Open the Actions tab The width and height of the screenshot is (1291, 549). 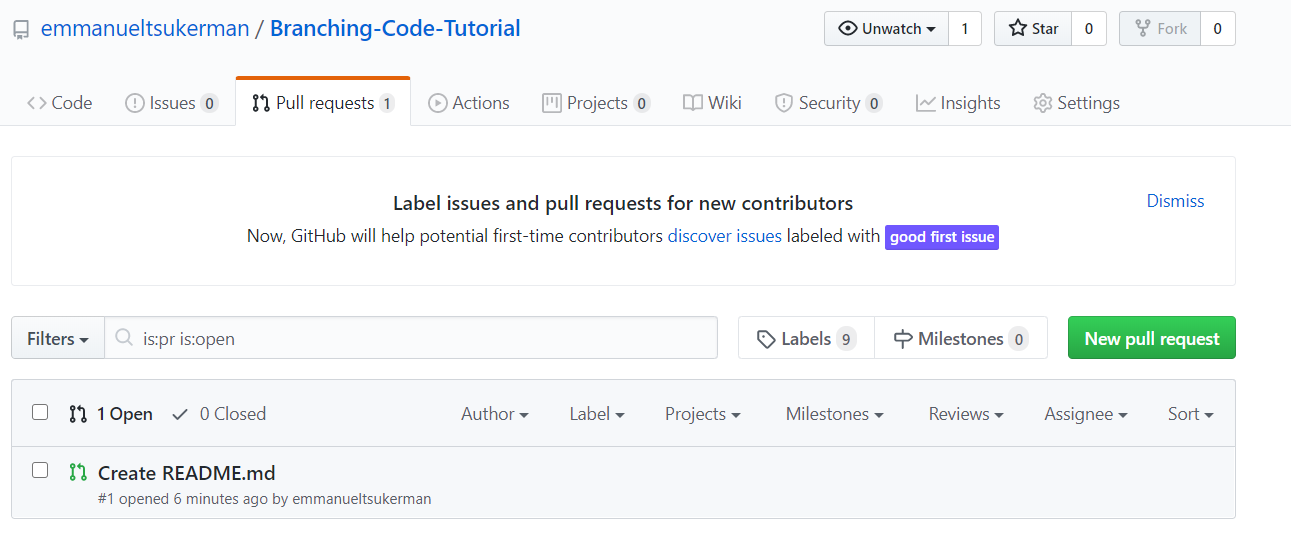point(469,102)
